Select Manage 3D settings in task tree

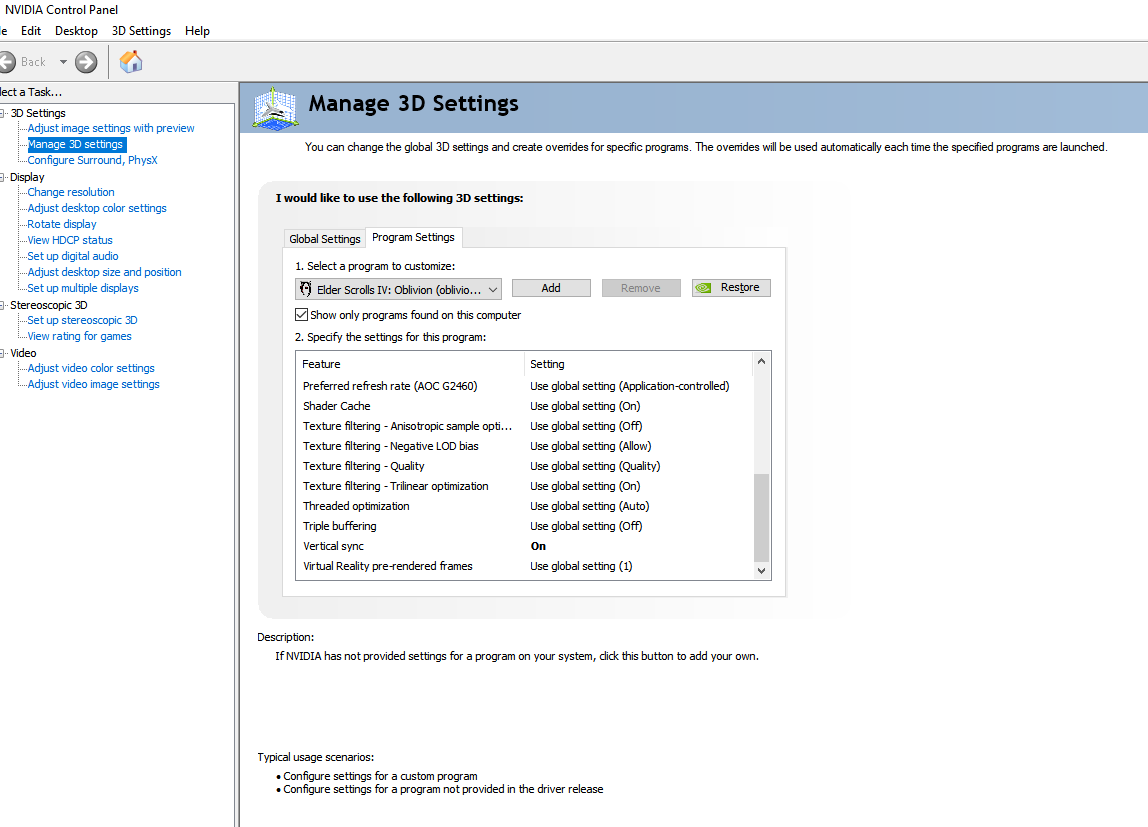pyautogui.click(x=75, y=144)
